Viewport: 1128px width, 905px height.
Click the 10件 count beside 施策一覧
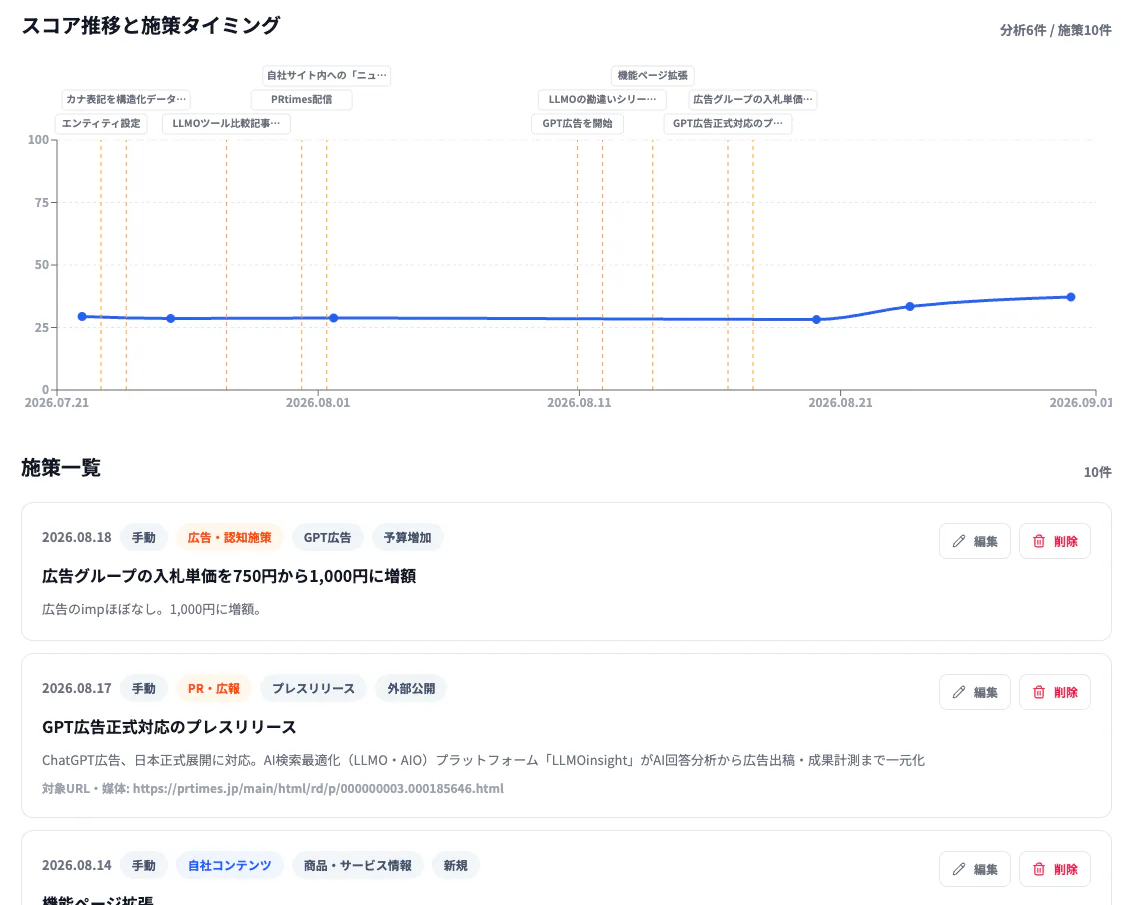1097,472
